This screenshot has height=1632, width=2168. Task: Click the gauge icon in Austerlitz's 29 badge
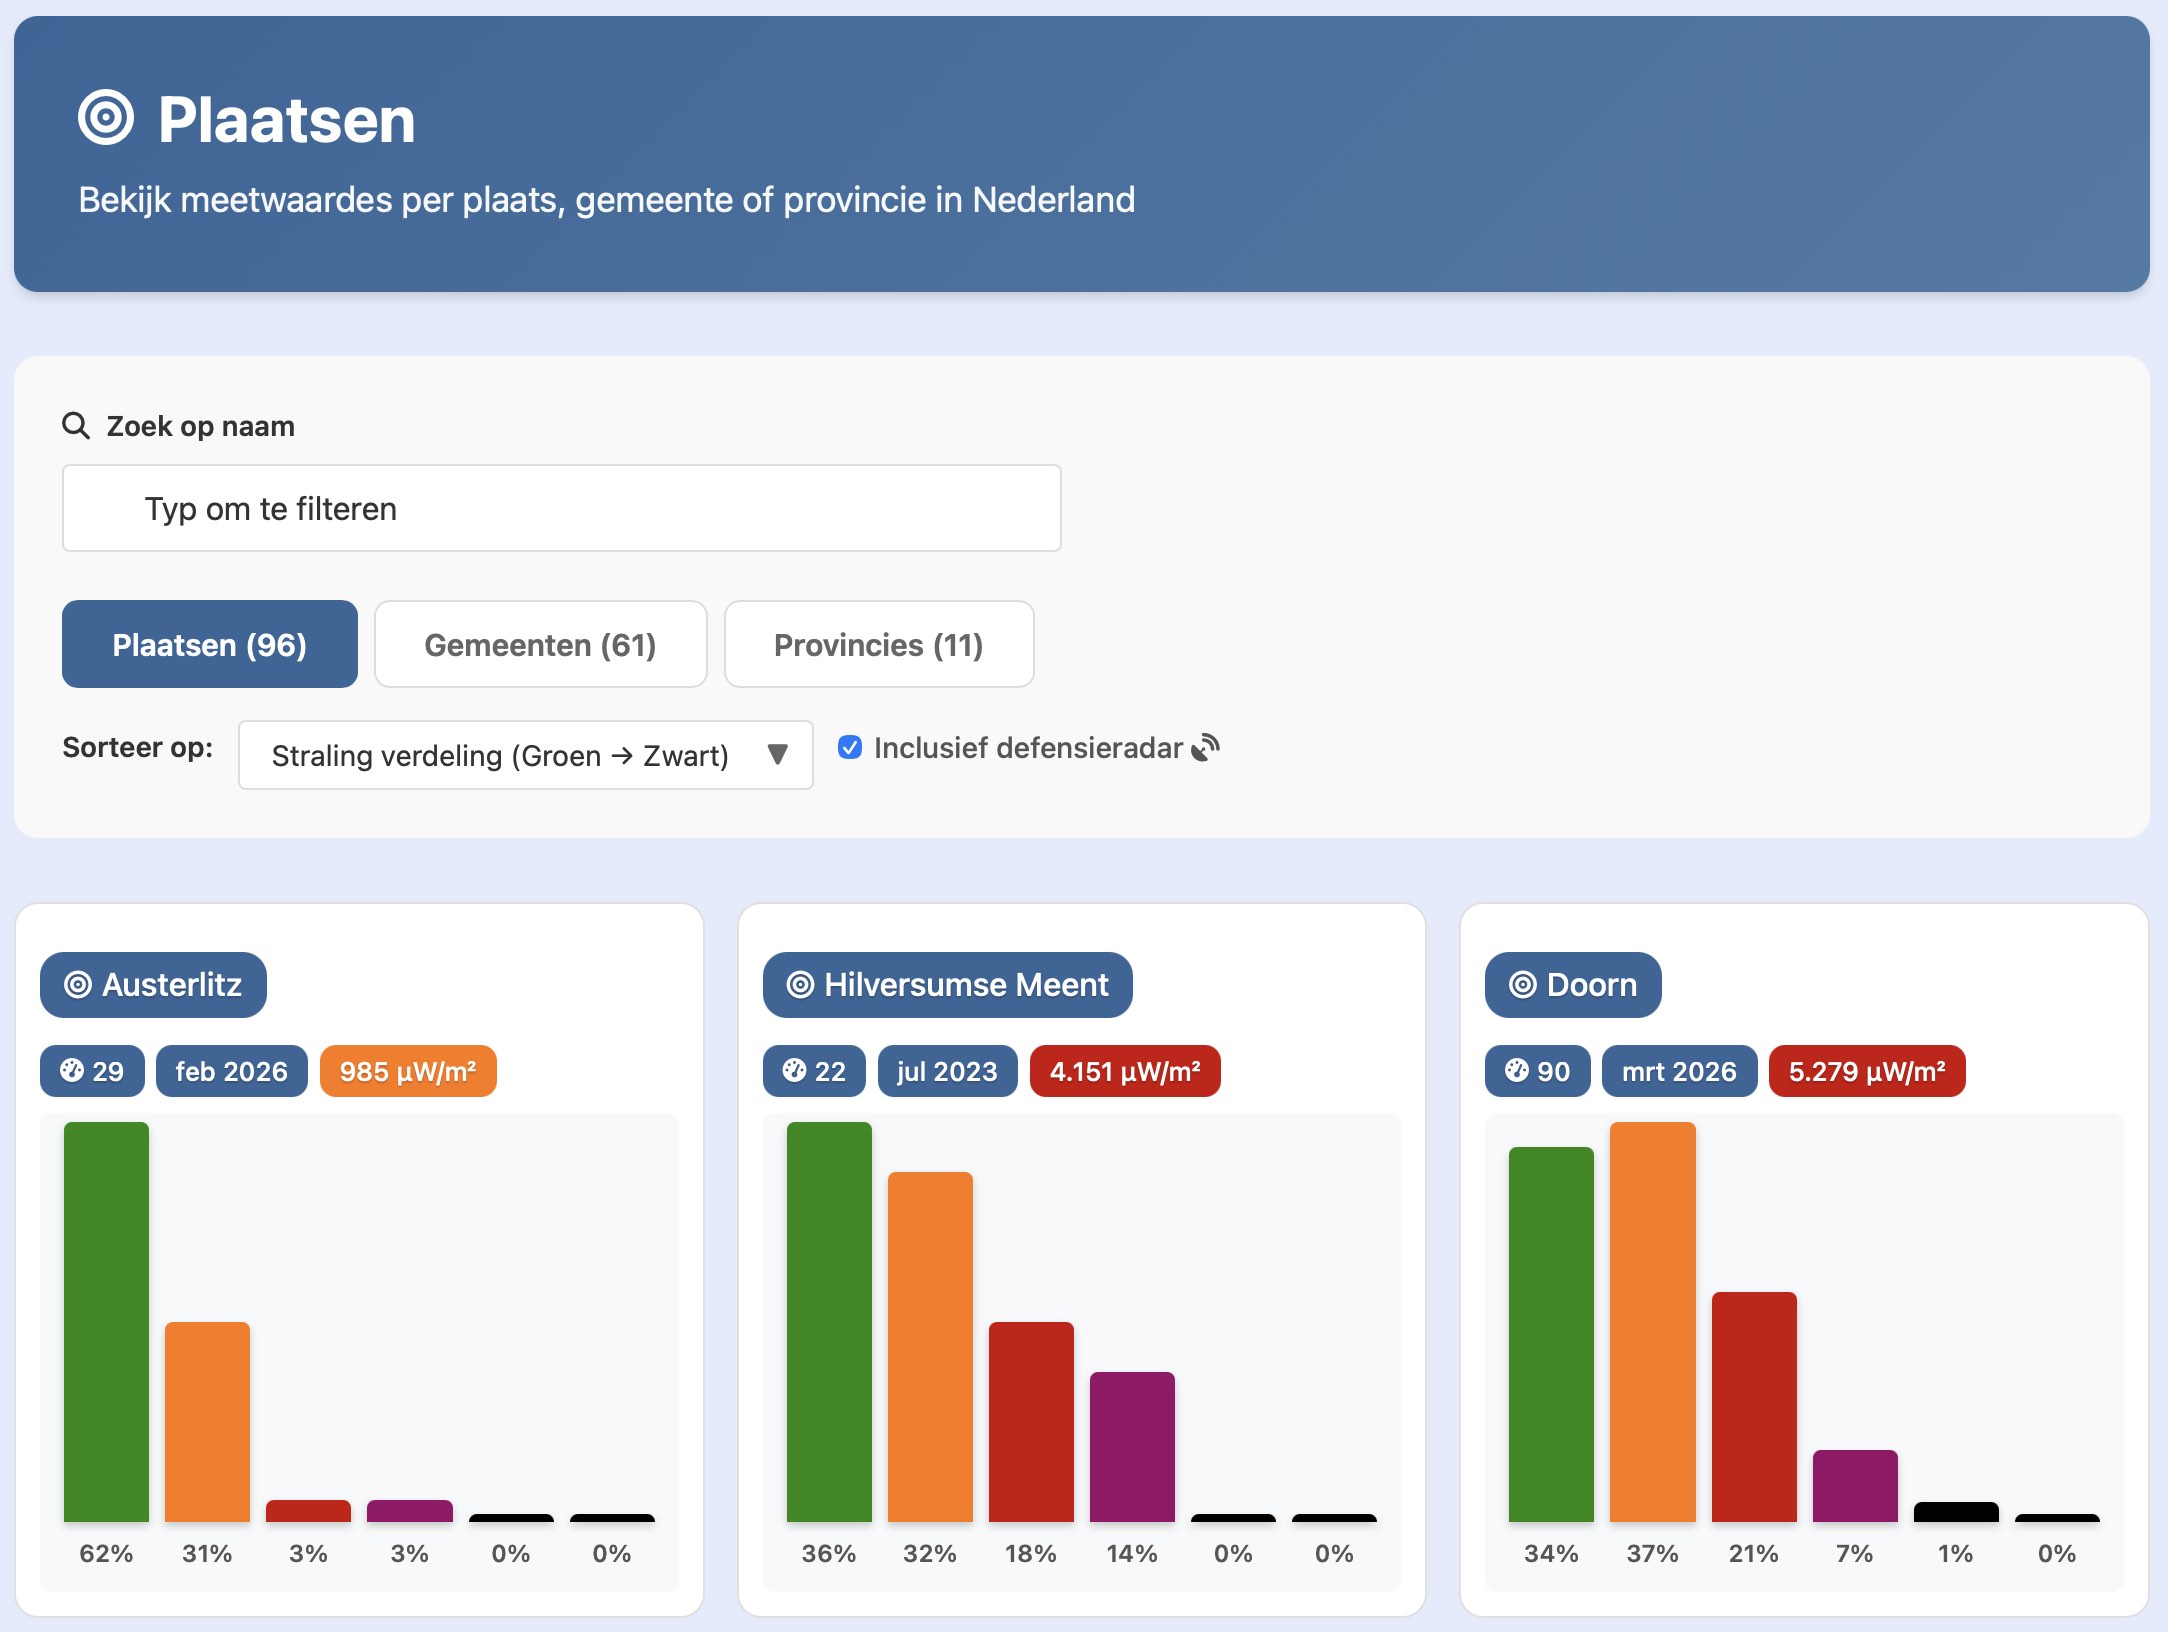tap(72, 1071)
